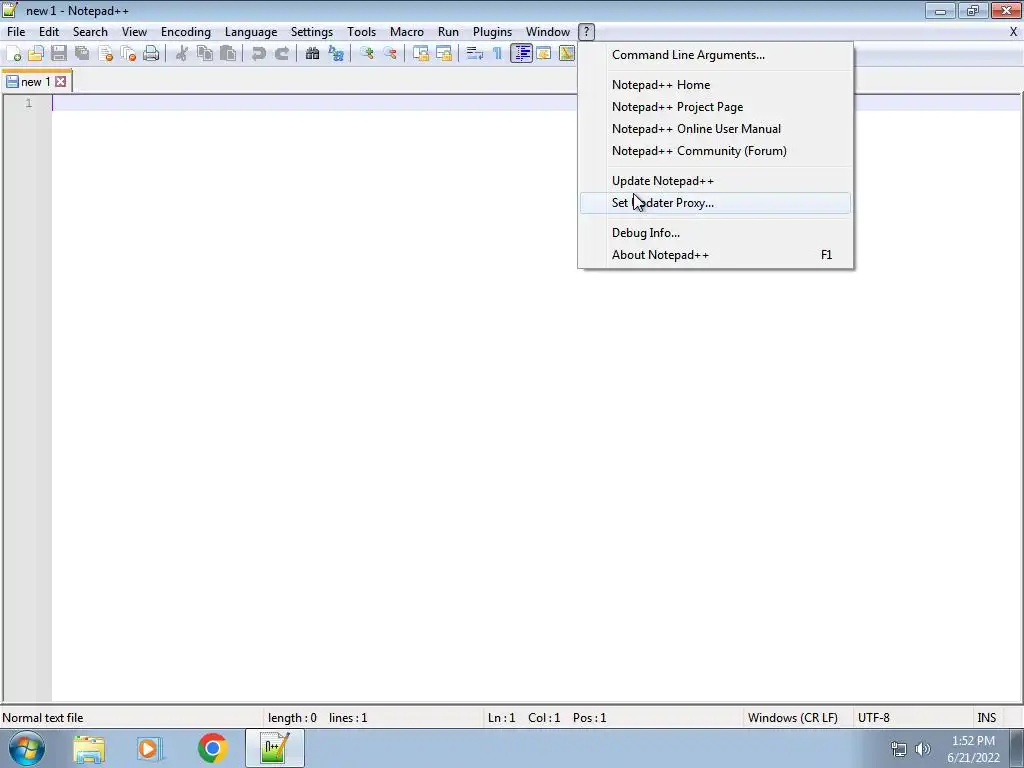
Task: Click the New file toolbar icon
Action: [x=14, y=54]
